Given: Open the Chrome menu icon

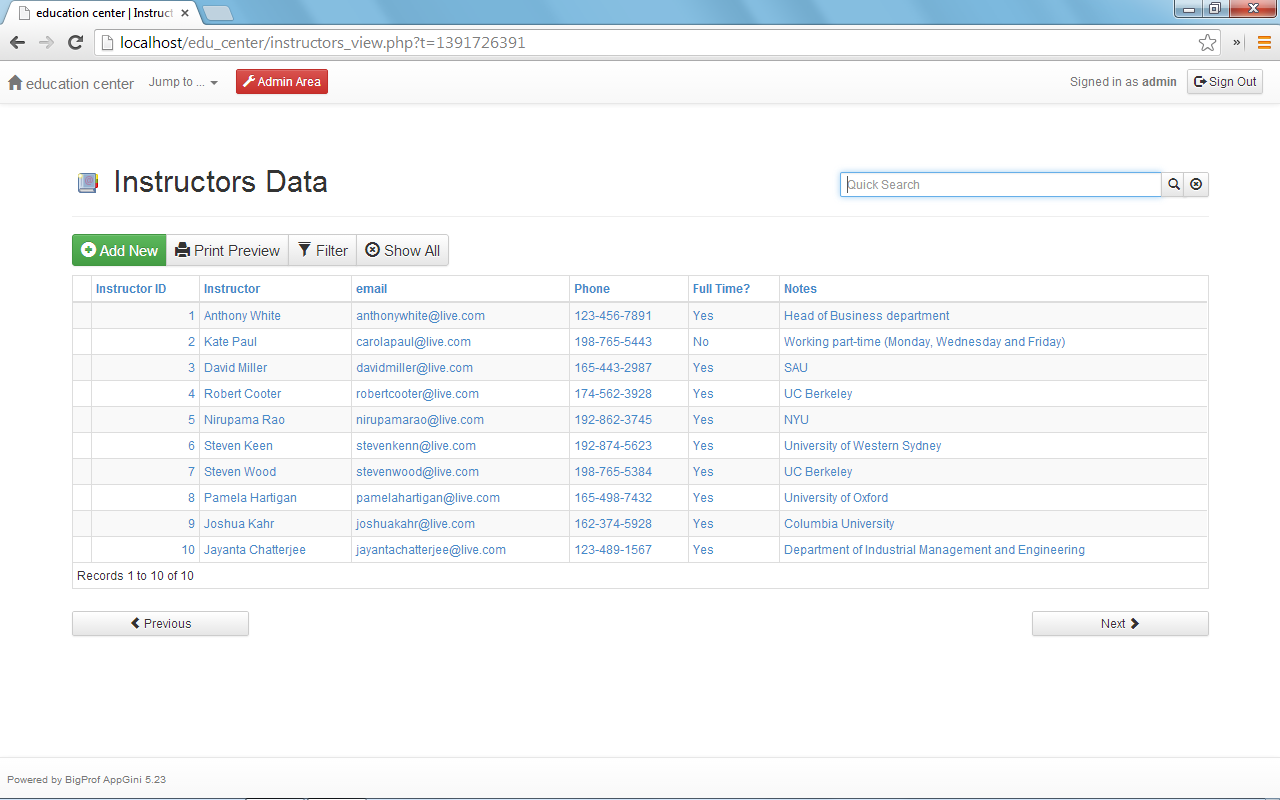Looking at the screenshot, I should [1263, 43].
